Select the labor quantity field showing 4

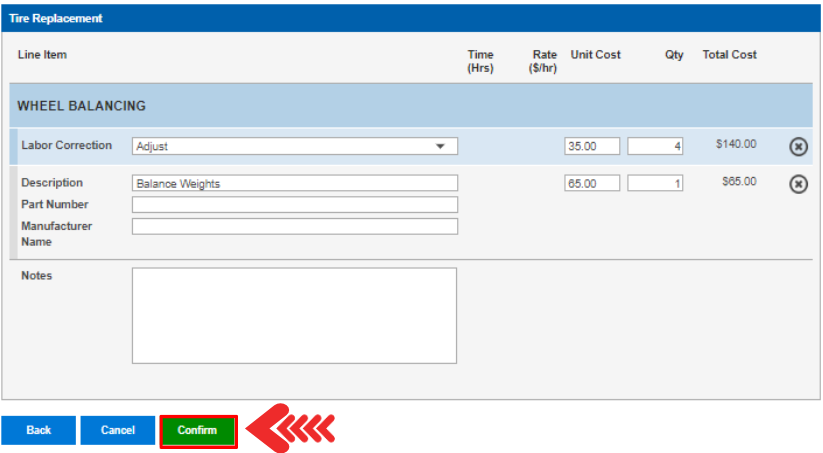655,146
